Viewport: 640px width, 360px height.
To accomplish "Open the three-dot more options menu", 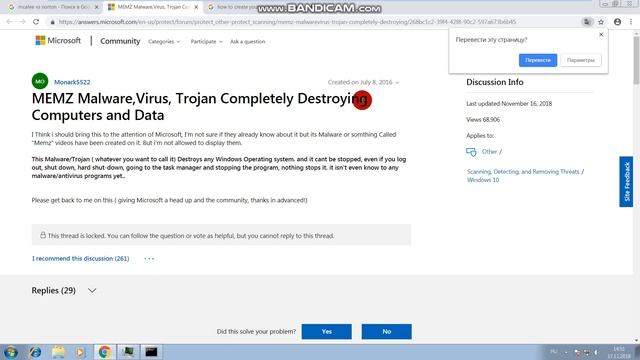I will (149, 259).
